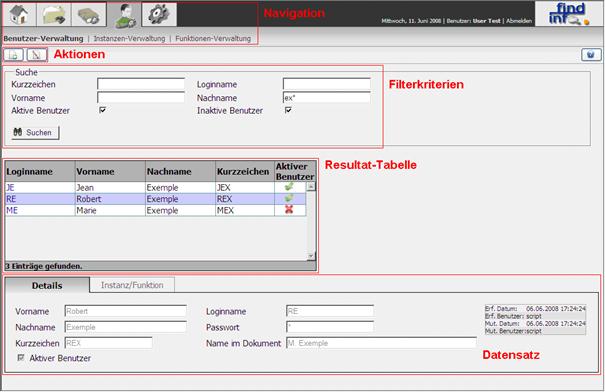Select the REX cell in results table
605x392 pixels.
[x=245, y=199]
